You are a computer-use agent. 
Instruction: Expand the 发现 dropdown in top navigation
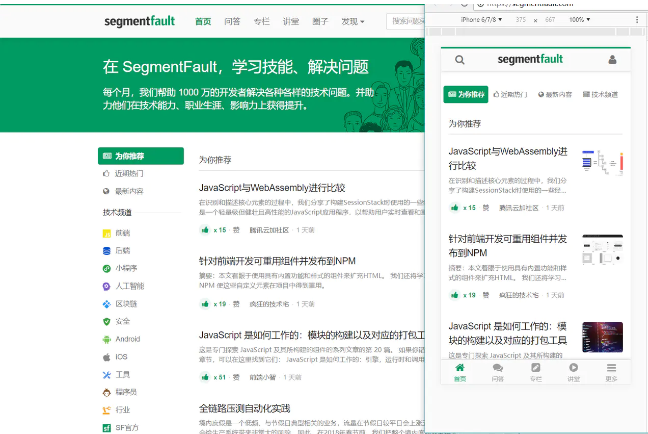coord(352,21)
